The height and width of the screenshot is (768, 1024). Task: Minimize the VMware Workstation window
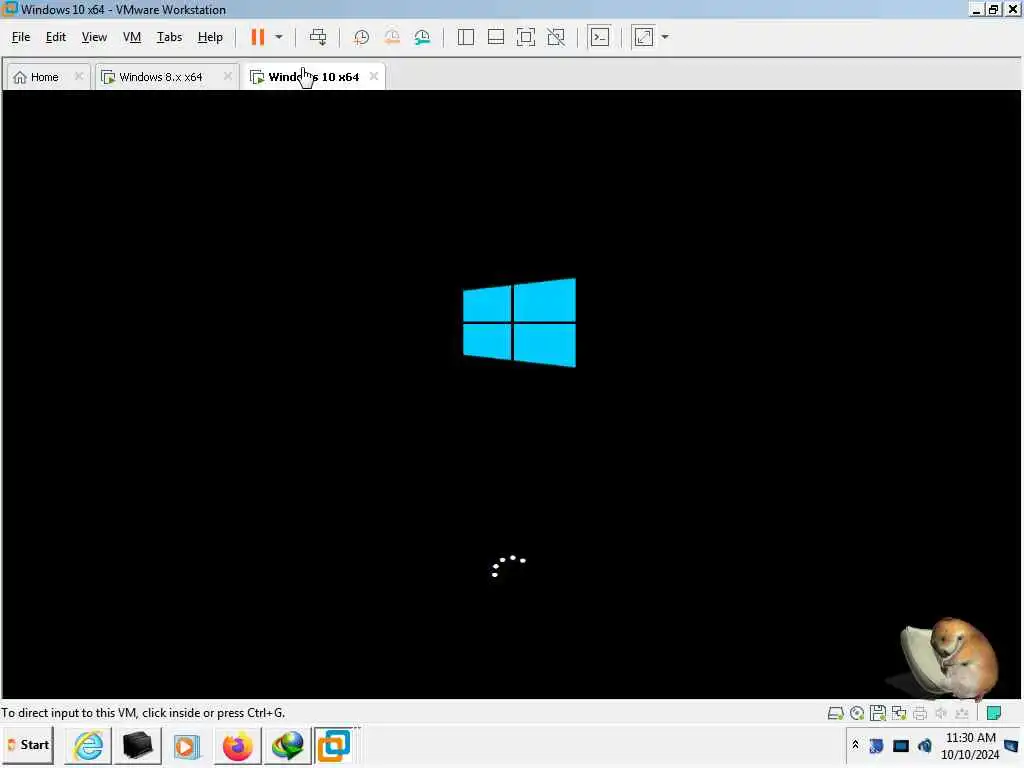point(977,9)
